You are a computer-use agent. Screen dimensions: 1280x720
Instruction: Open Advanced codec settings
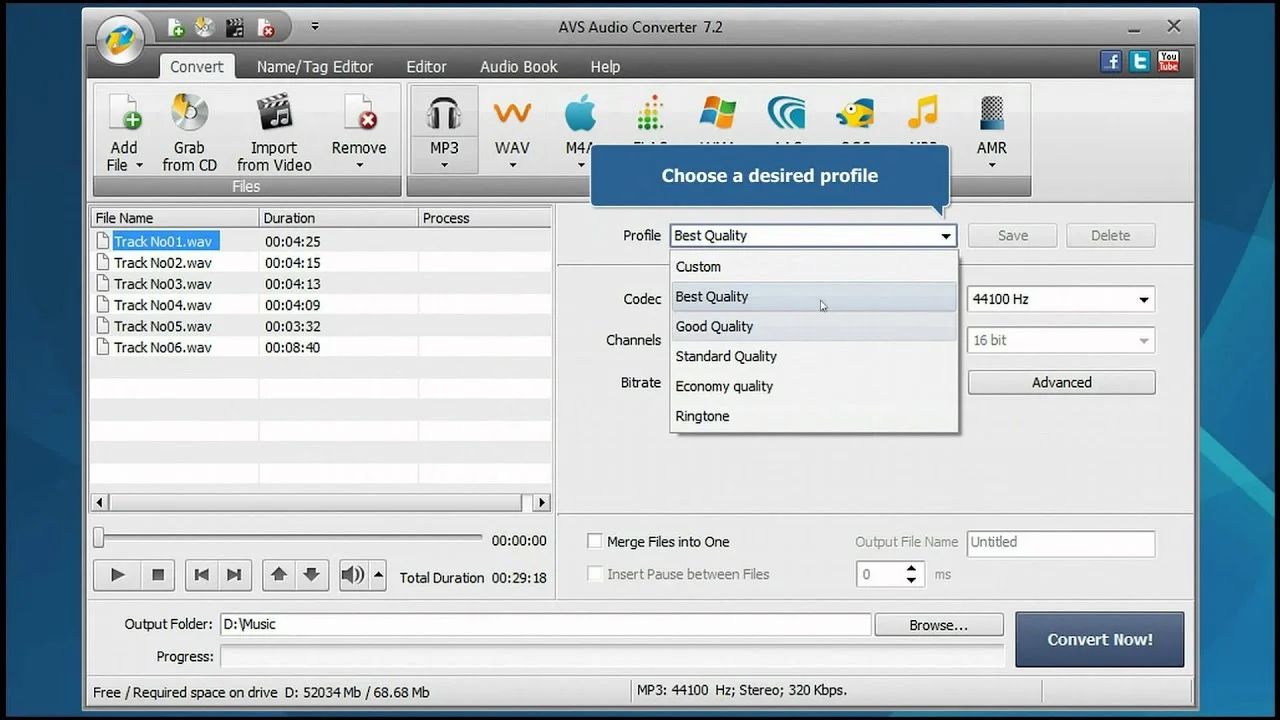point(1061,382)
